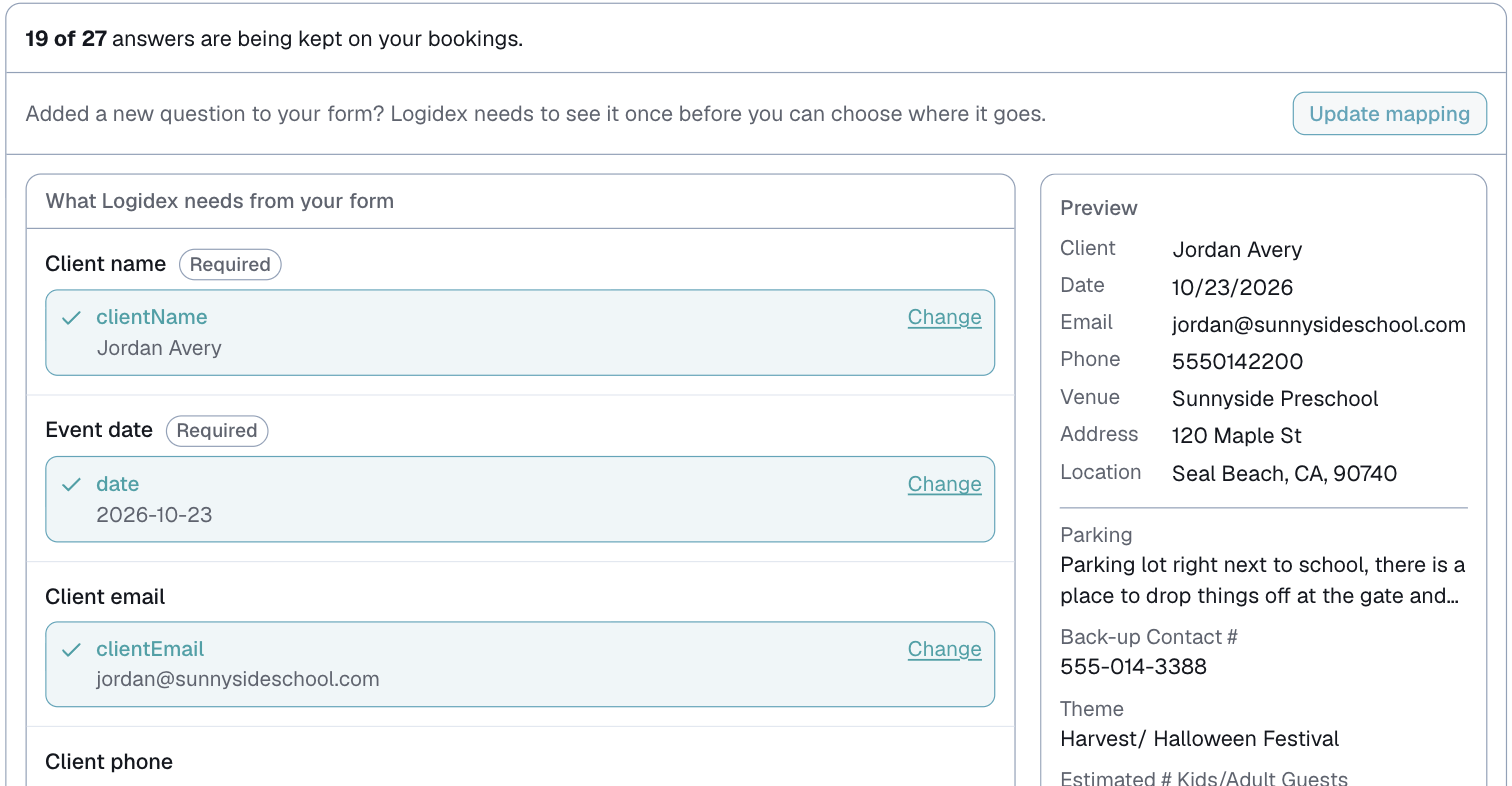Click the Estimated # Kids/Adult Guests label

(x=1204, y=779)
